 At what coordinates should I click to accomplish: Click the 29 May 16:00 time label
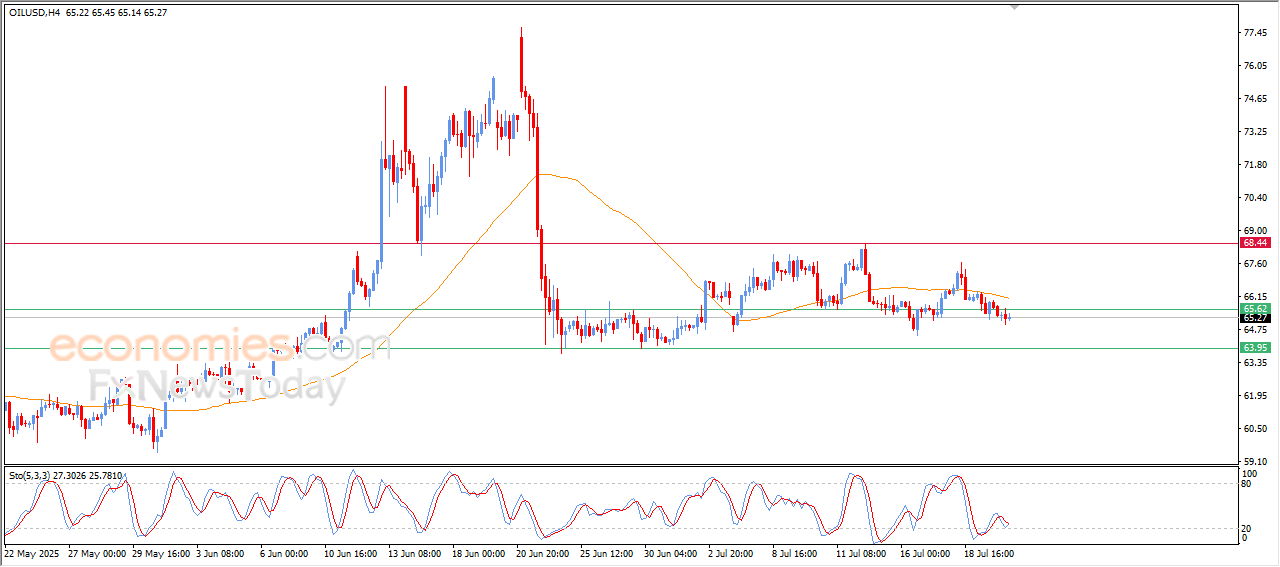click(162, 552)
